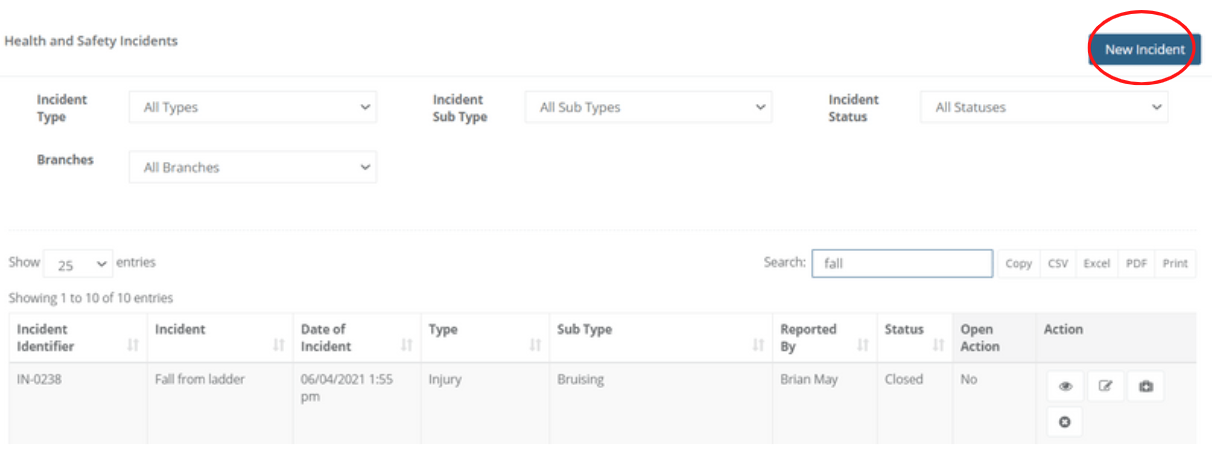Sort by Incident Identifier column arrows

132,346
